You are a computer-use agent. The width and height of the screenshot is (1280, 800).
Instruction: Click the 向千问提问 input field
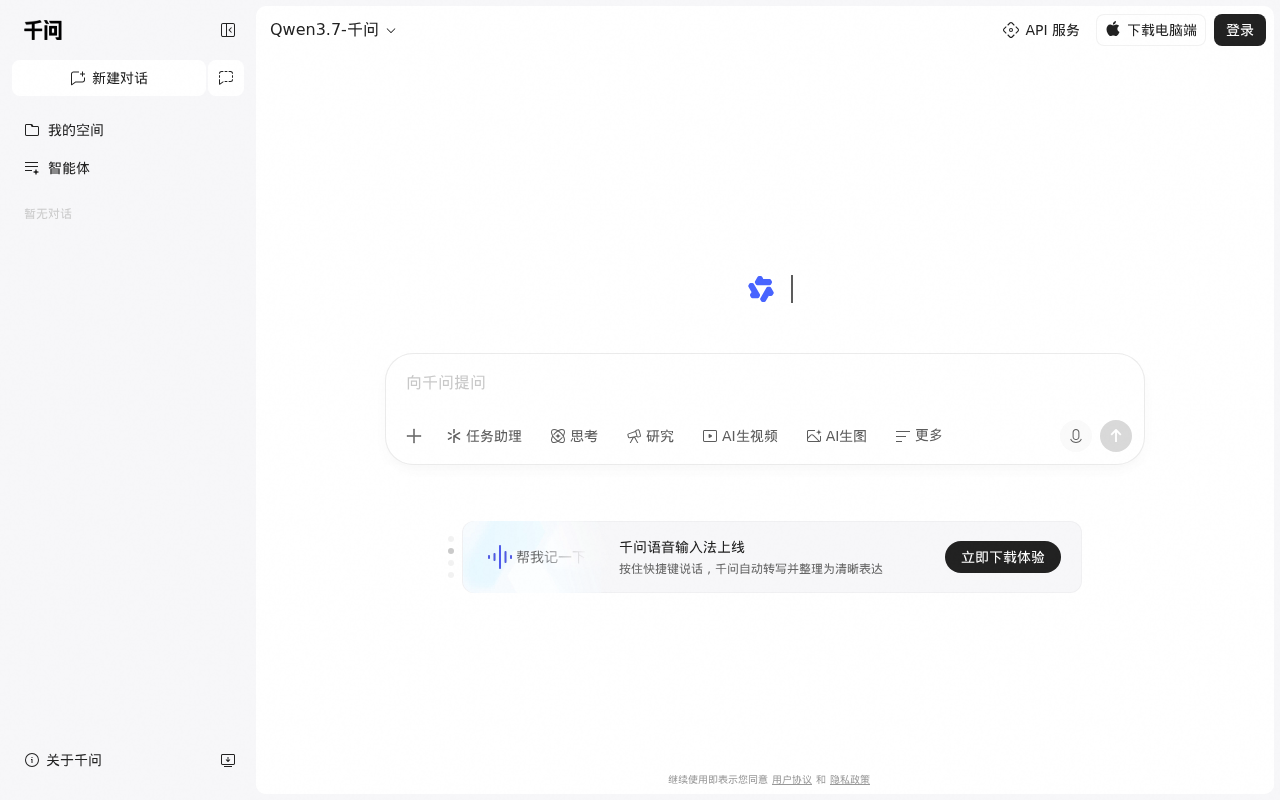click(765, 383)
